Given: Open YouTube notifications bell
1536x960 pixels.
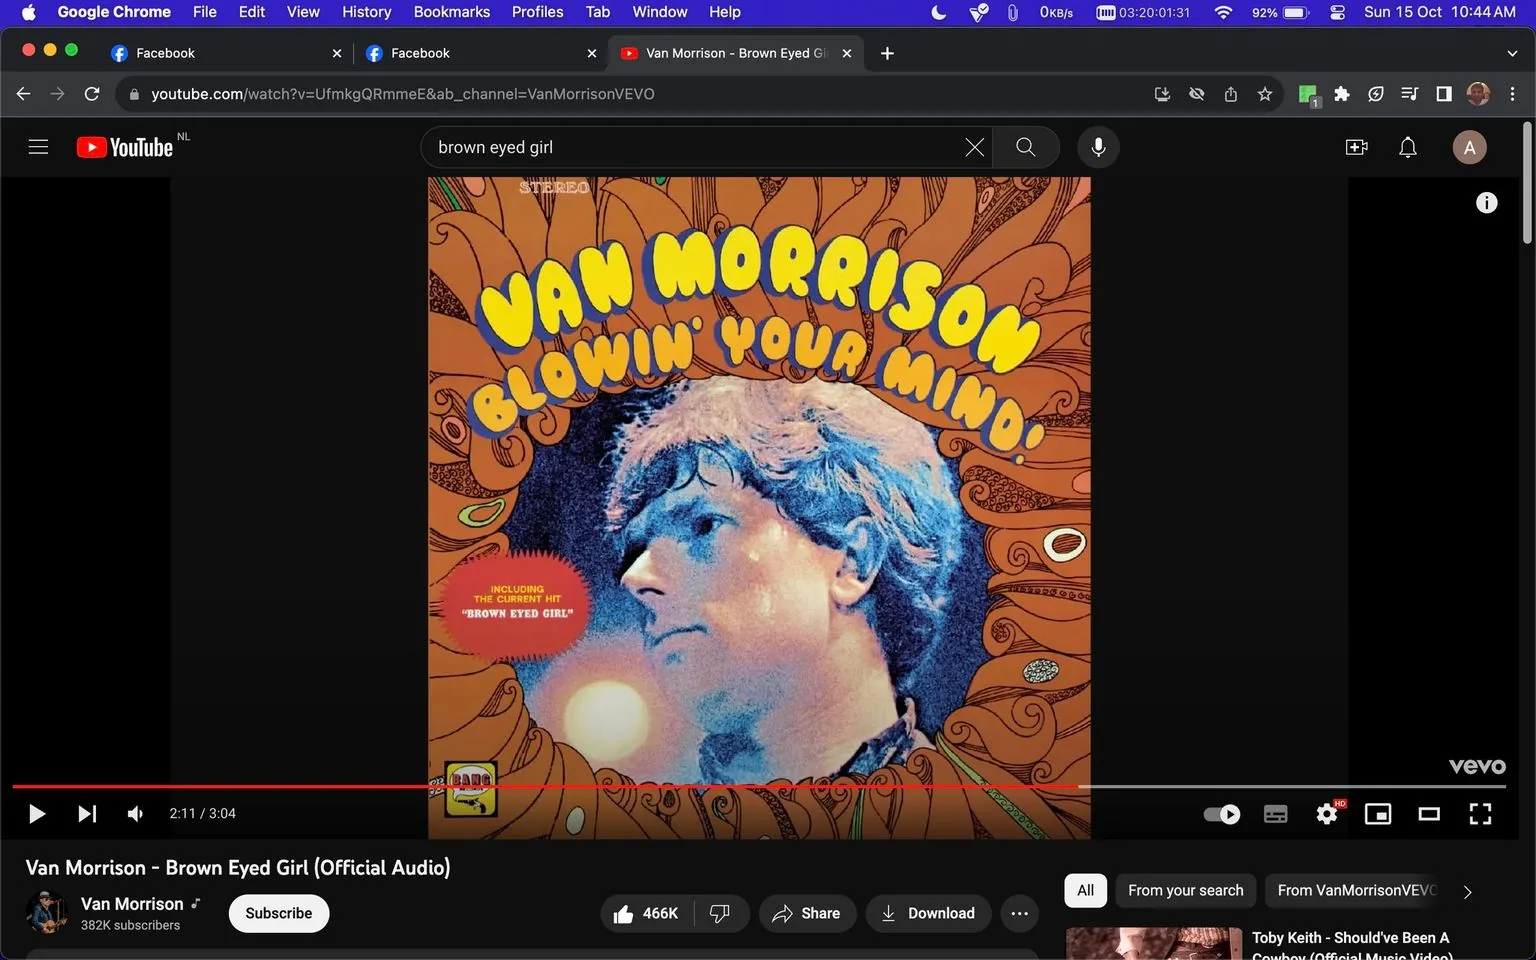Looking at the screenshot, I should point(1407,147).
